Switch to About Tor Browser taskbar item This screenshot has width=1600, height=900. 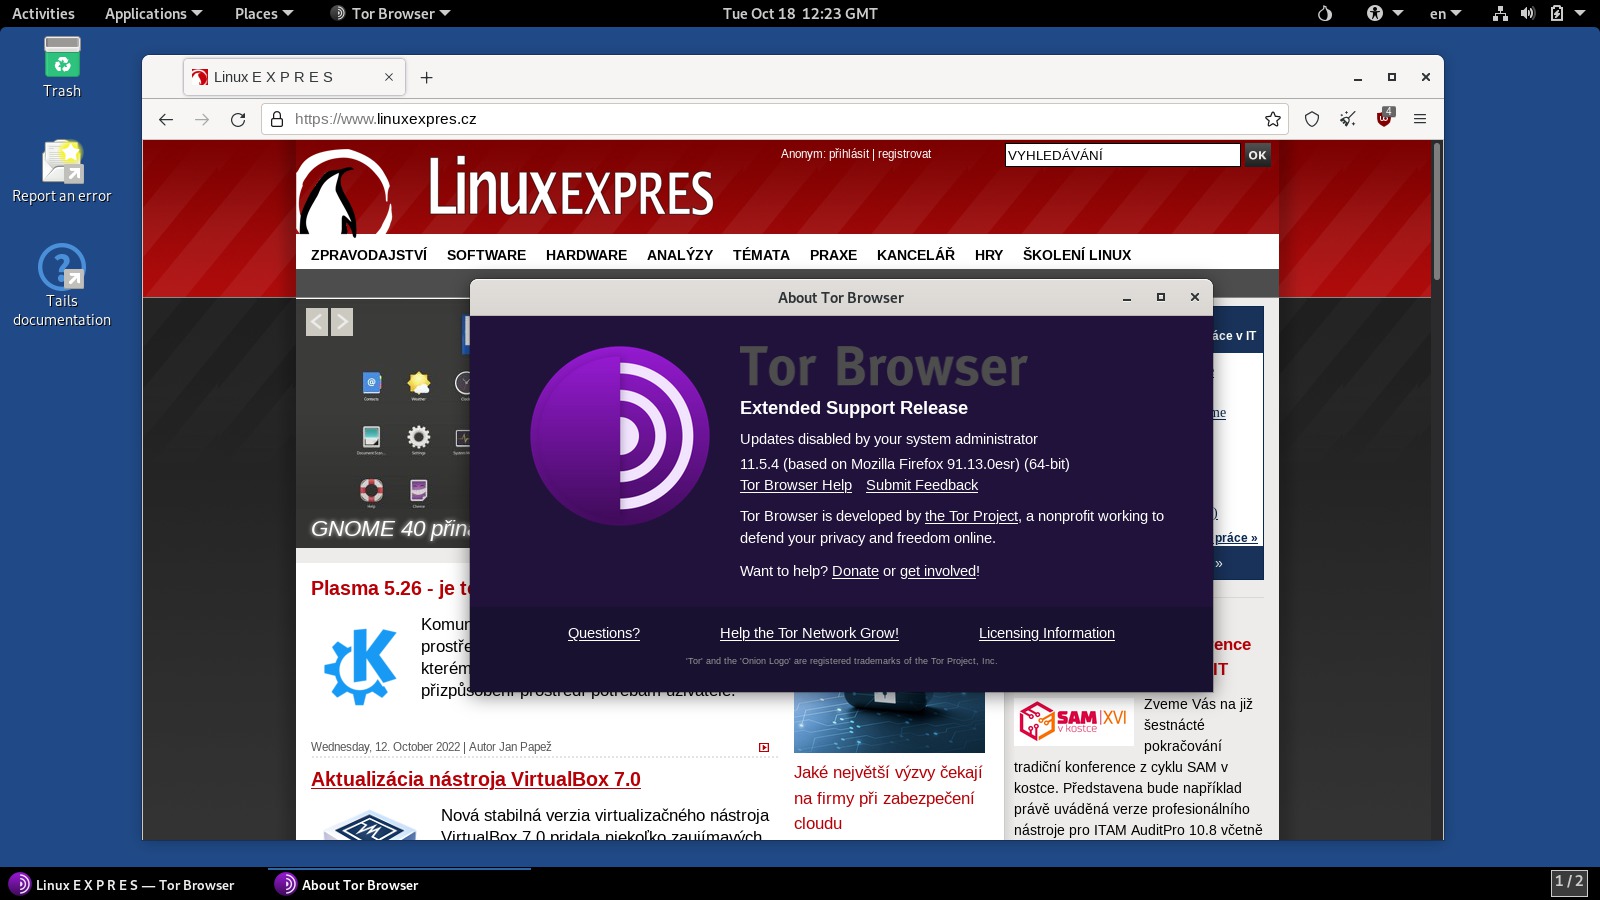(x=400, y=884)
